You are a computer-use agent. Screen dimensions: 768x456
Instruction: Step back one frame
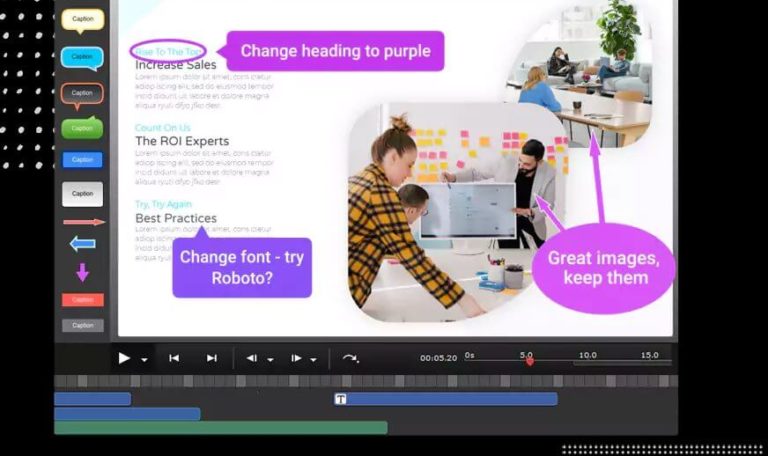[252, 359]
